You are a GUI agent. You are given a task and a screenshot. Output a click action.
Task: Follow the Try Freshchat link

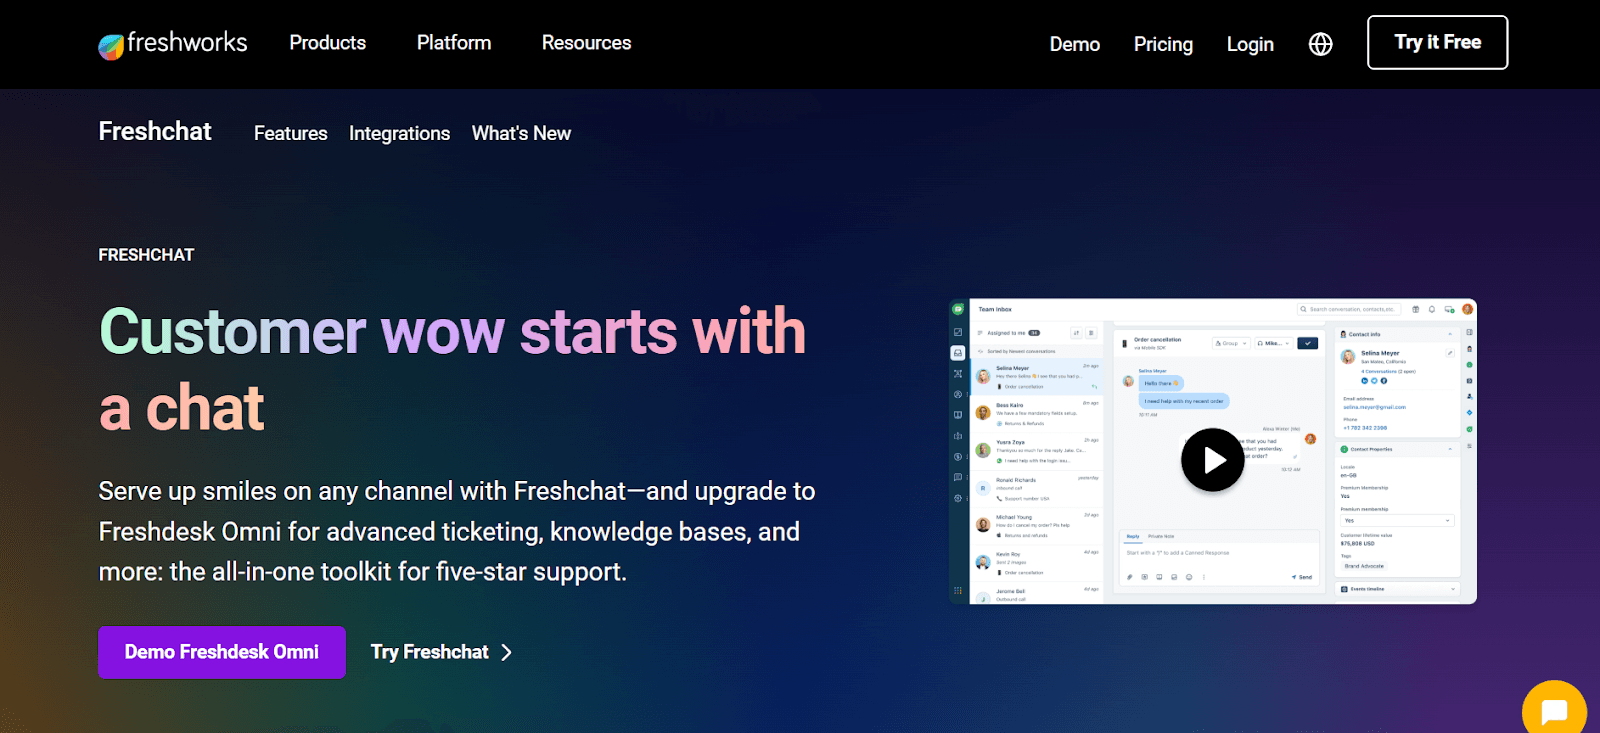(441, 652)
